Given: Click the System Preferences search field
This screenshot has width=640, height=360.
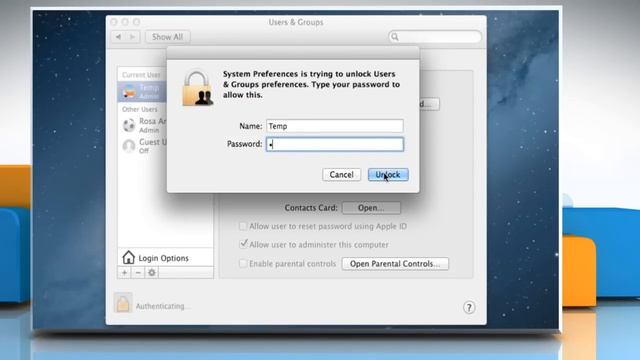Looking at the screenshot, I should coord(435,37).
